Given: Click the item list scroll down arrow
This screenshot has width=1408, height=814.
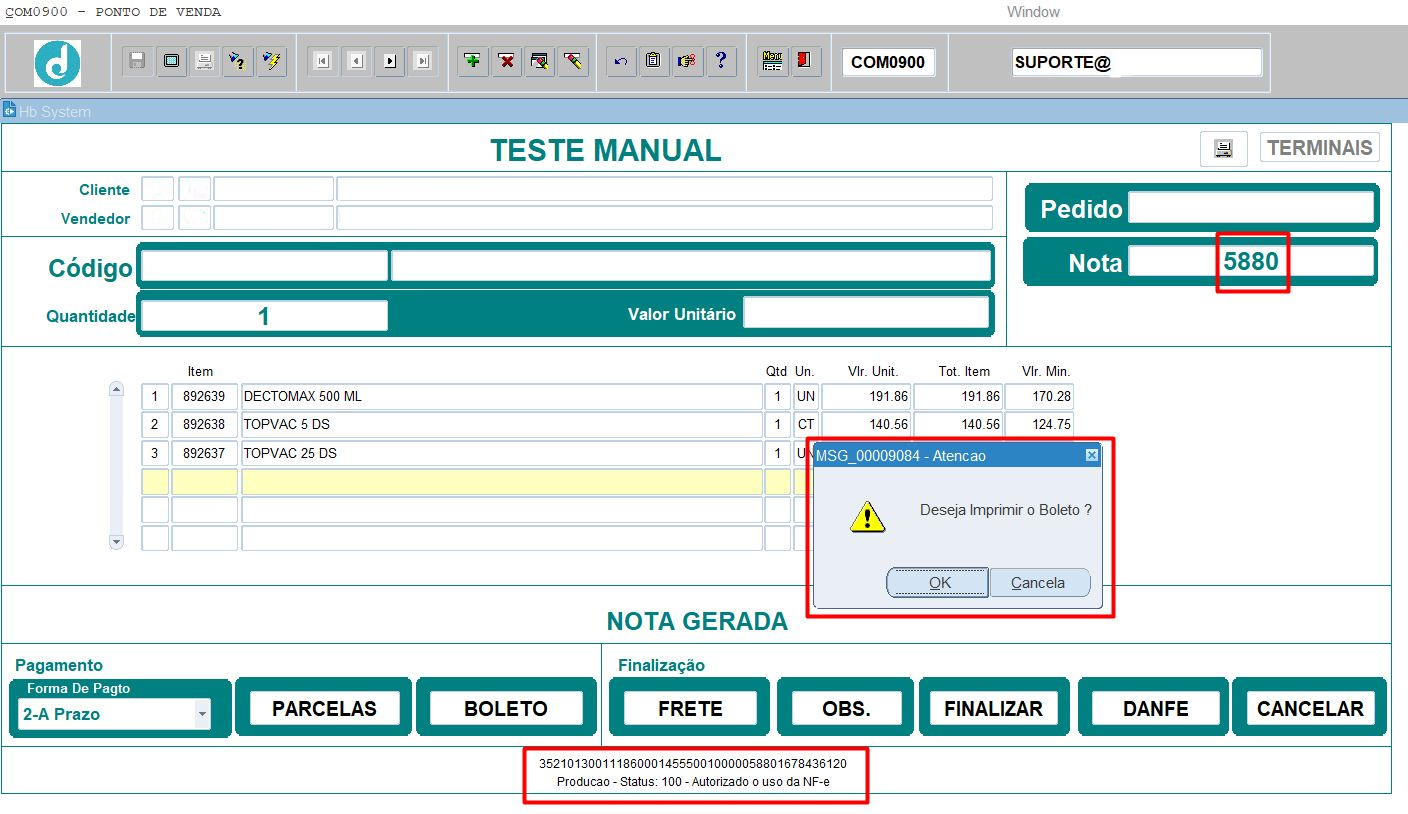Looking at the screenshot, I should (x=116, y=541).
